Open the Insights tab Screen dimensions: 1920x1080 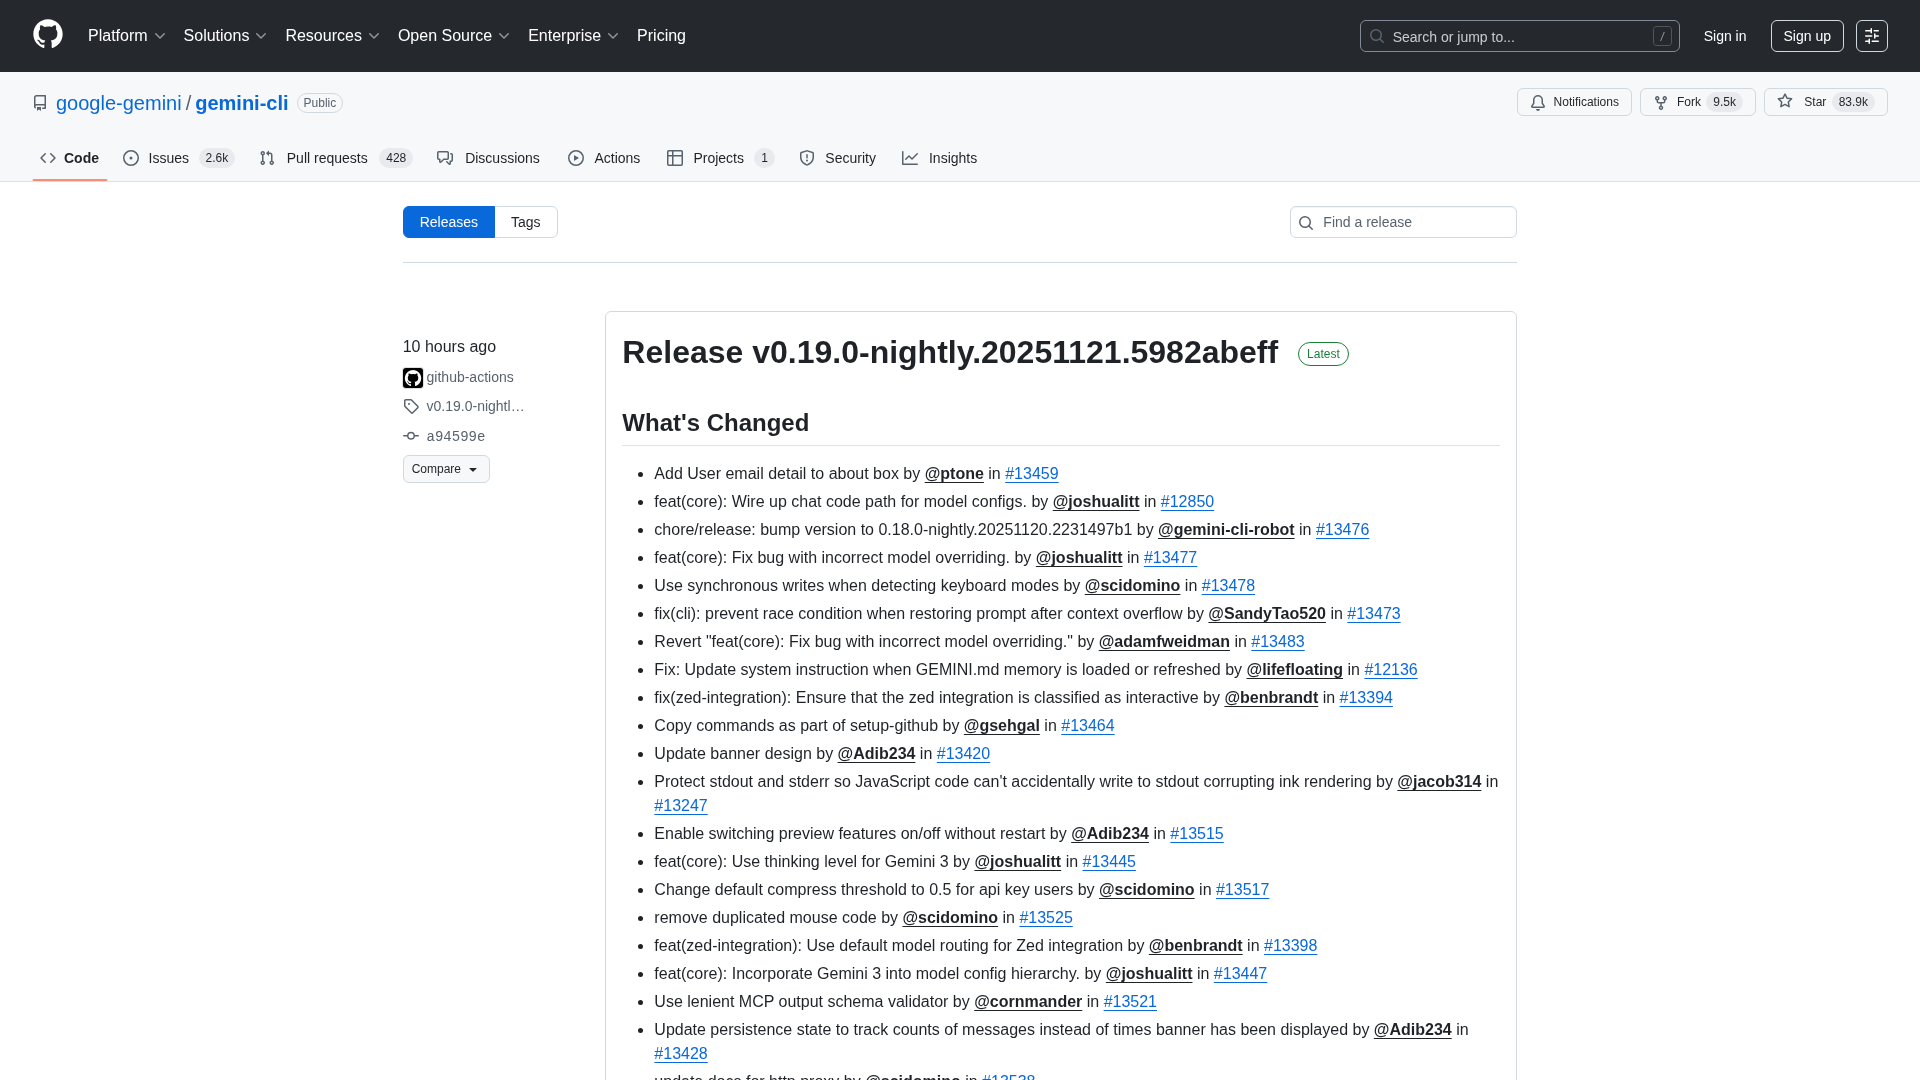[952, 158]
